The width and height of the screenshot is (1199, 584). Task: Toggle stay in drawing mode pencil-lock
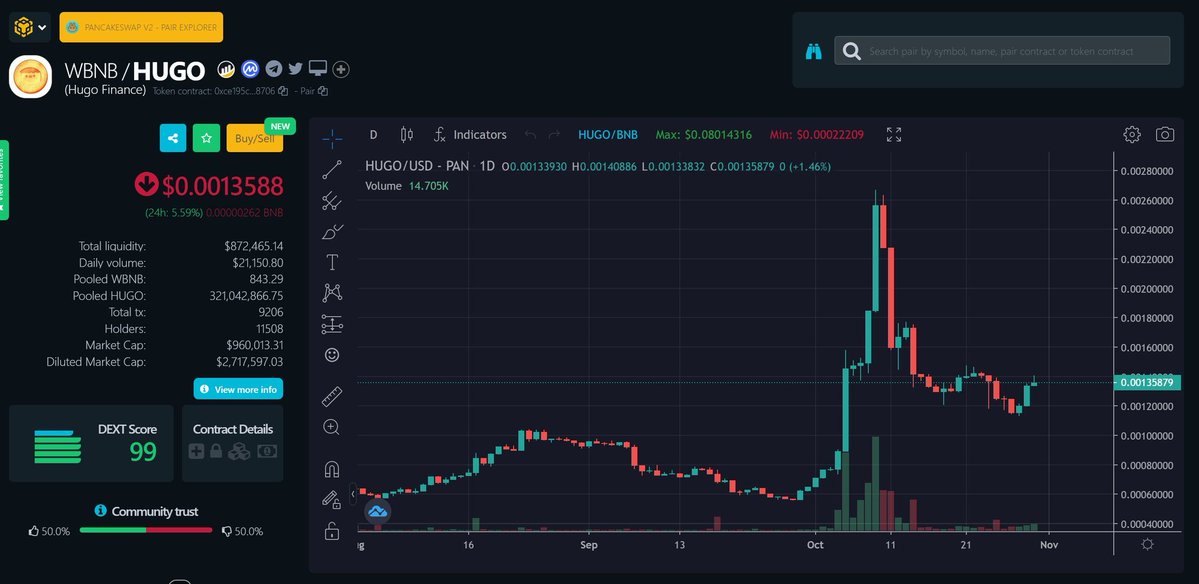332,500
